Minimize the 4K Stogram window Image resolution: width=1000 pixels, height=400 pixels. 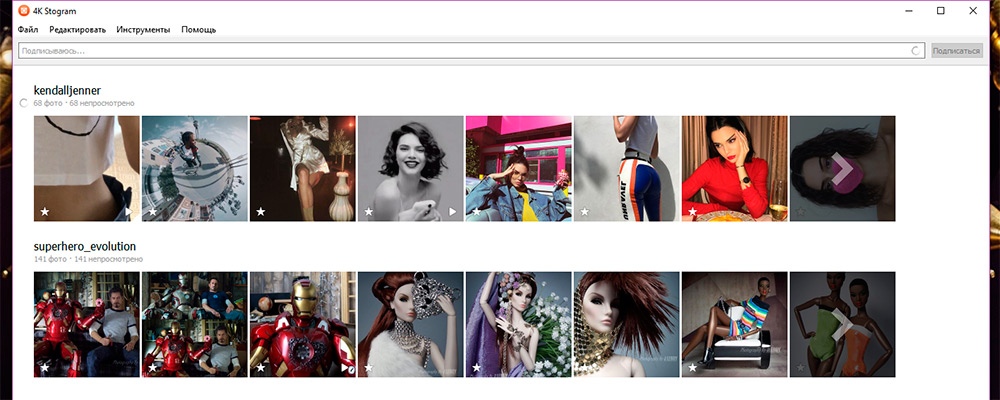[x=908, y=11]
